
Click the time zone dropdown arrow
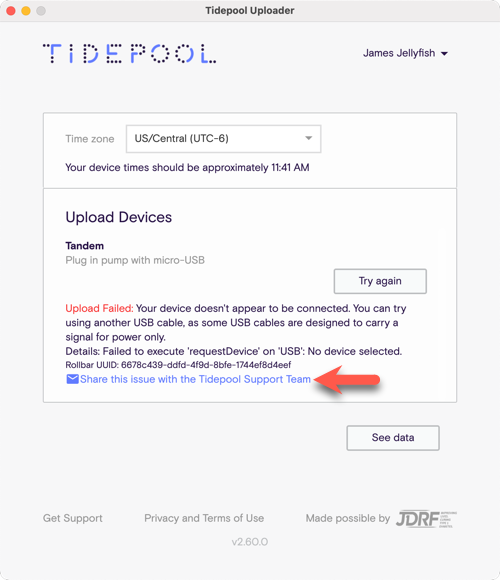(x=308, y=138)
